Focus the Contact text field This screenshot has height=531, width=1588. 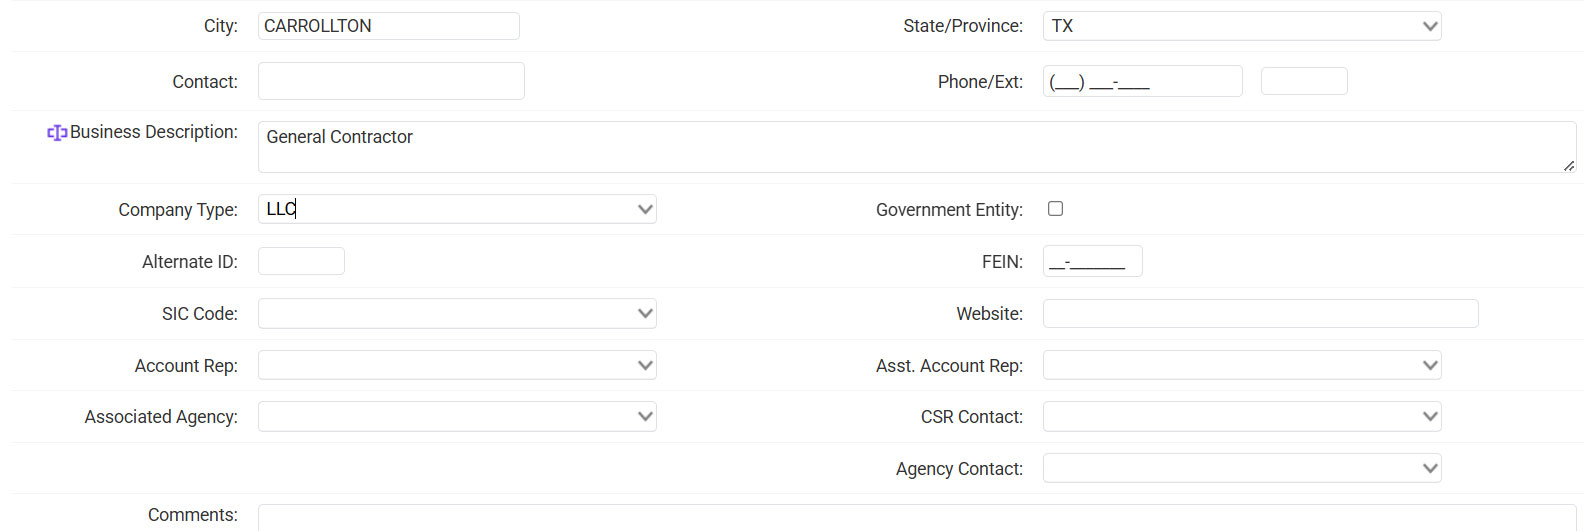[x=391, y=81]
